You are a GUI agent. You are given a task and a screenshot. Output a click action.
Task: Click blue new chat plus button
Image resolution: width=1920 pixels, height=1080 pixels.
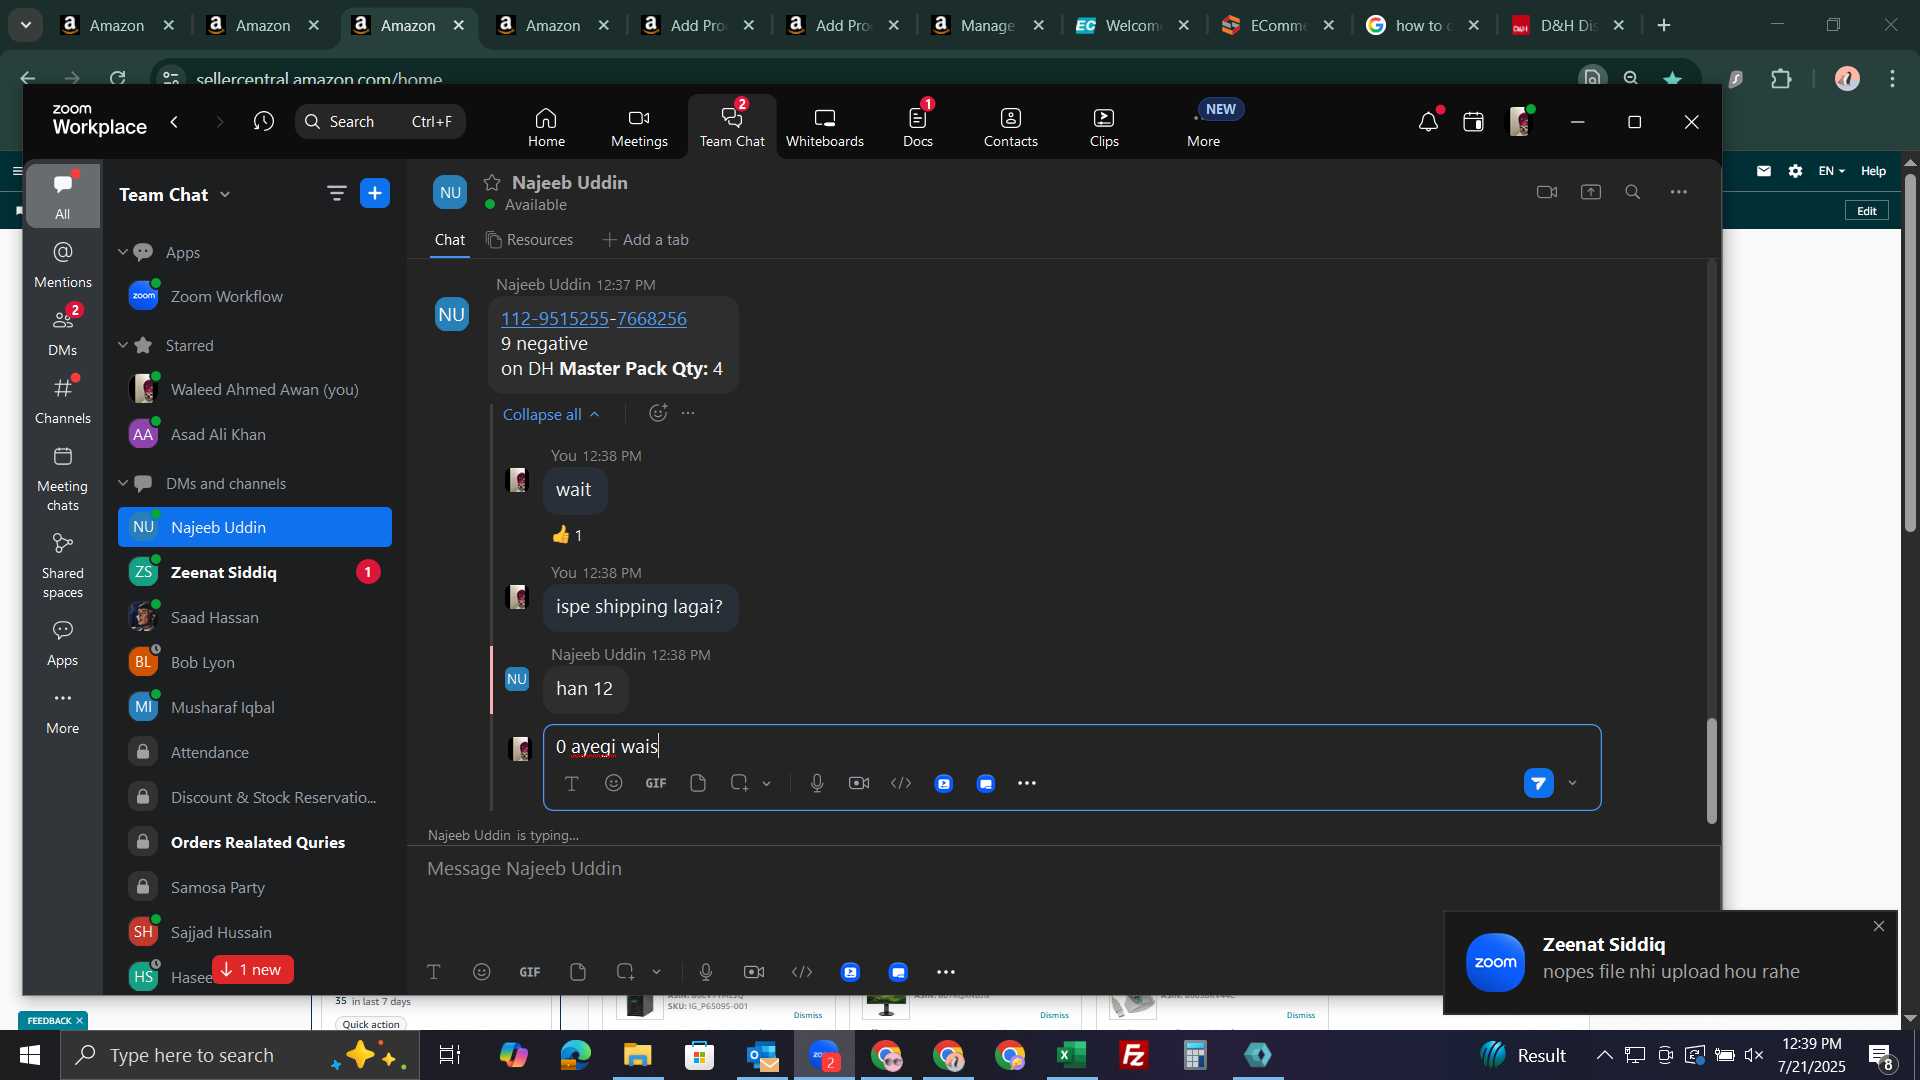(375, 194)
